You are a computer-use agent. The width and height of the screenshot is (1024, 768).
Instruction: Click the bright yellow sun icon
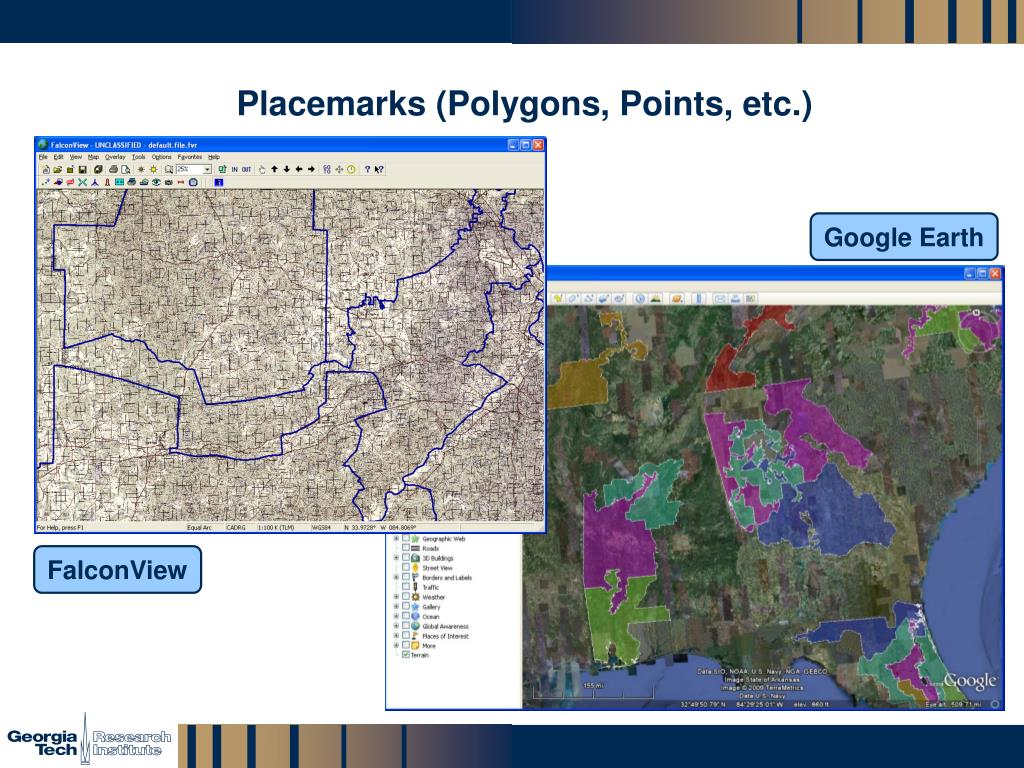tap(153, 169)
